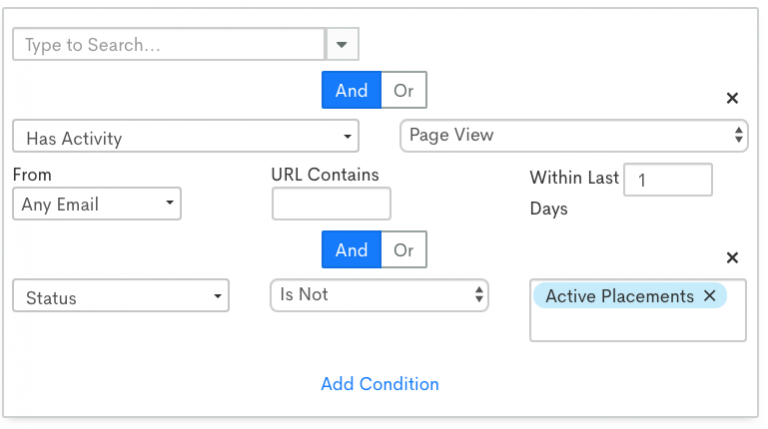Screen dimensions: 768x429
Task: Remove the Has Activity condition with X
Action: (x=732, y=98)
